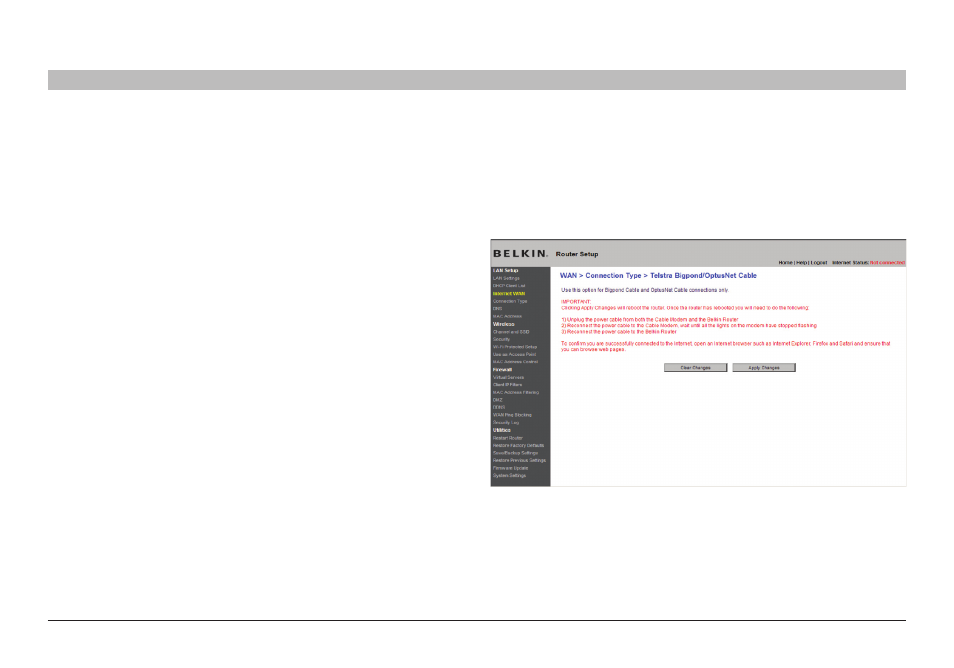Open Wi-Fi Protected Setup page
954x668 pixels.
point(515,347)
